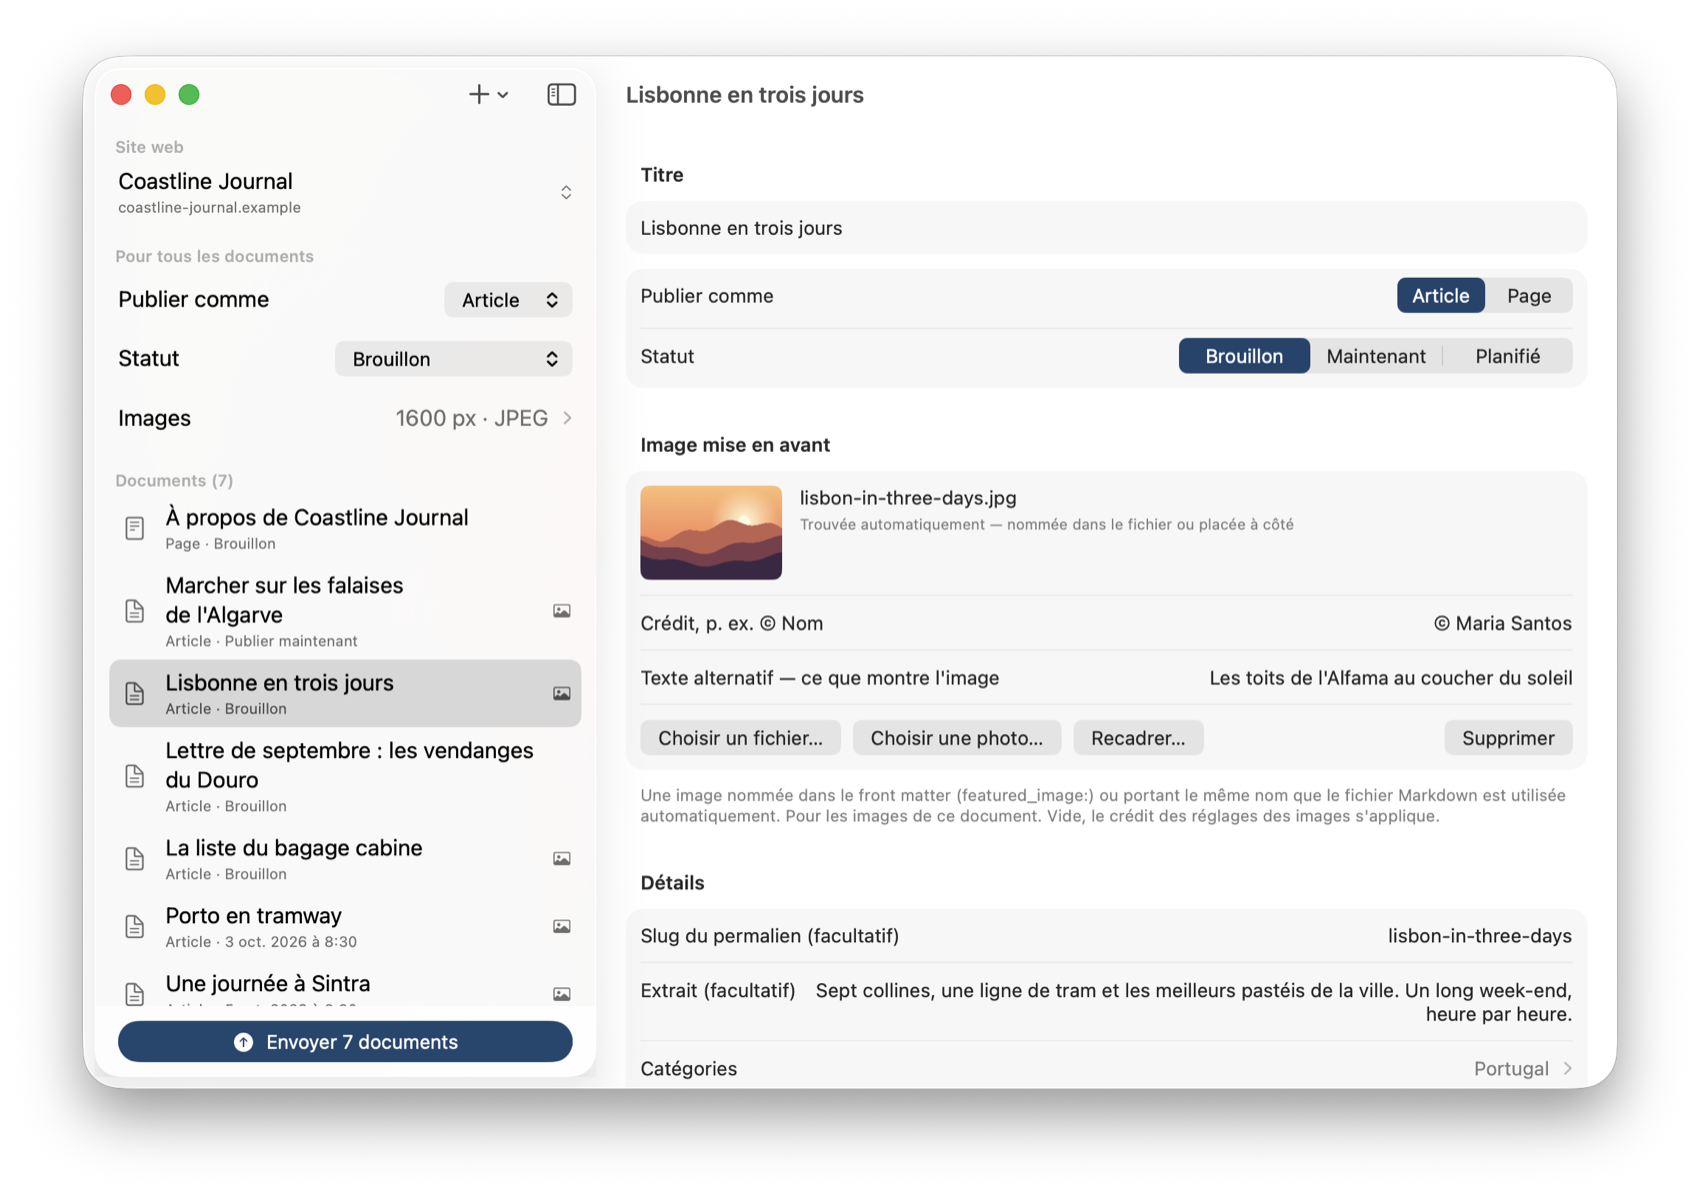The width and height of the screenshot is (1700, 1198).
Task: Open the Coastline Journal site switcher
Action: [345, 192]
